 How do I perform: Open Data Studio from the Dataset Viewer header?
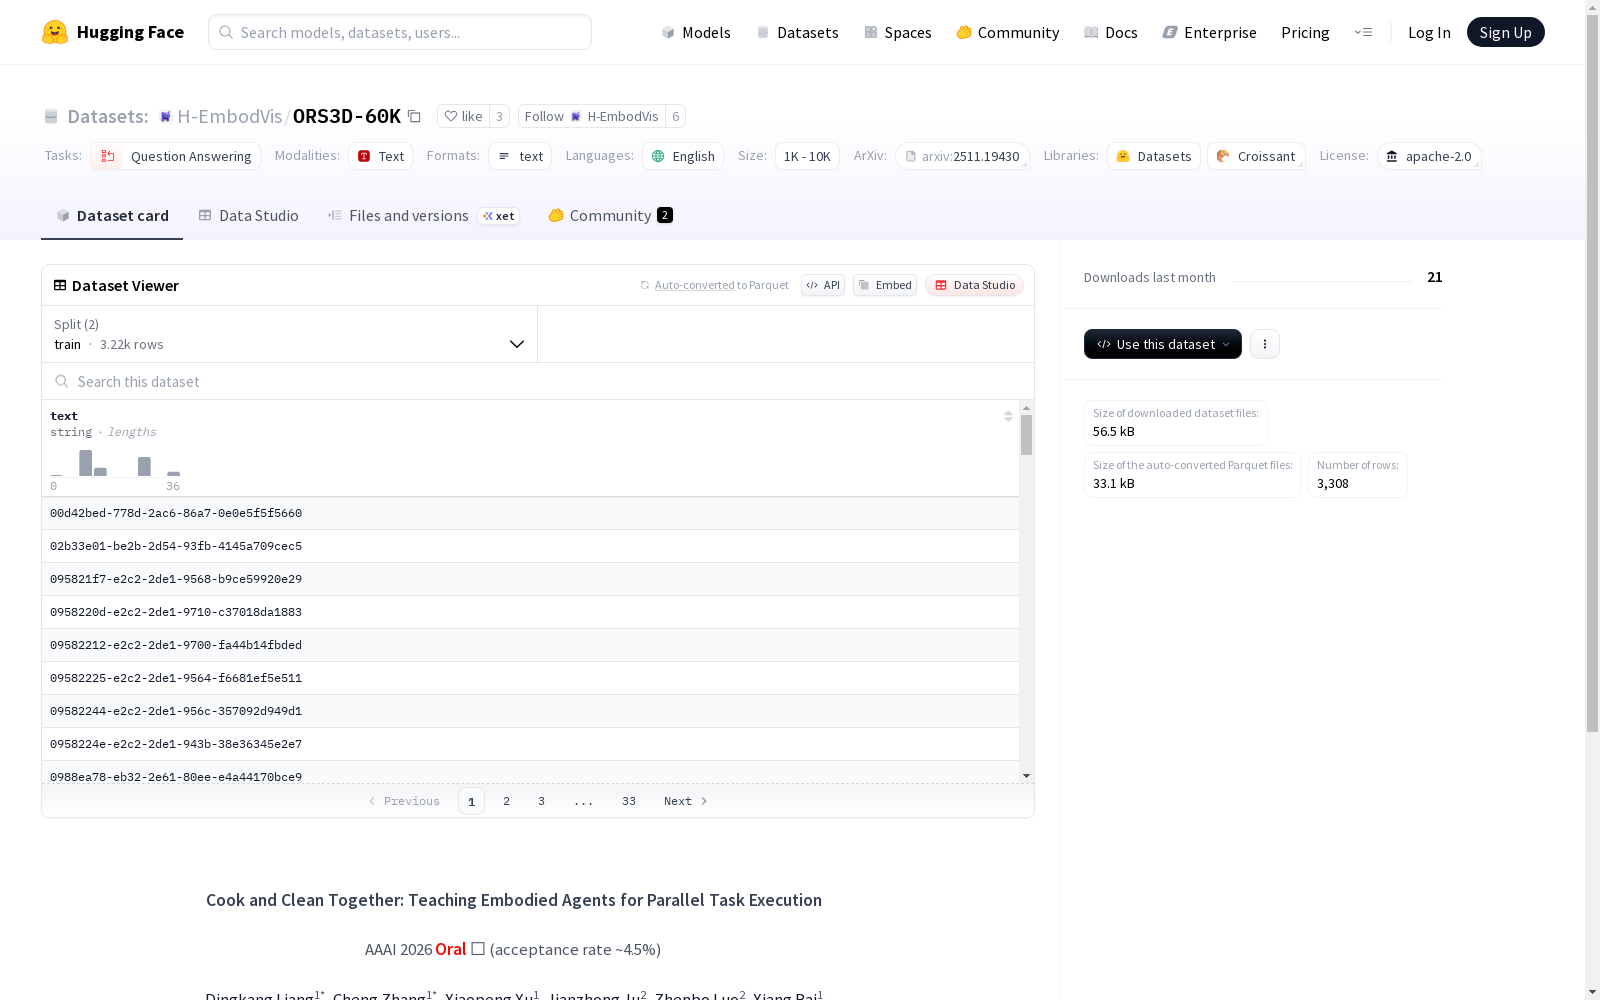[974, 285]
